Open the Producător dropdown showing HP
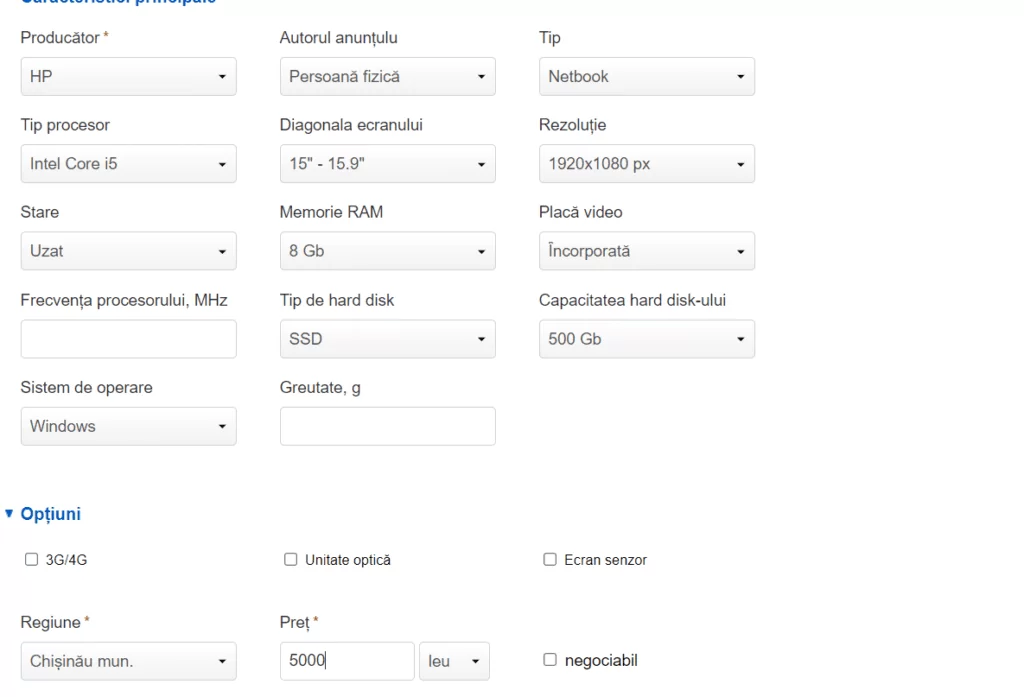This screenshot has width=1024, height=697. (129, 76)
